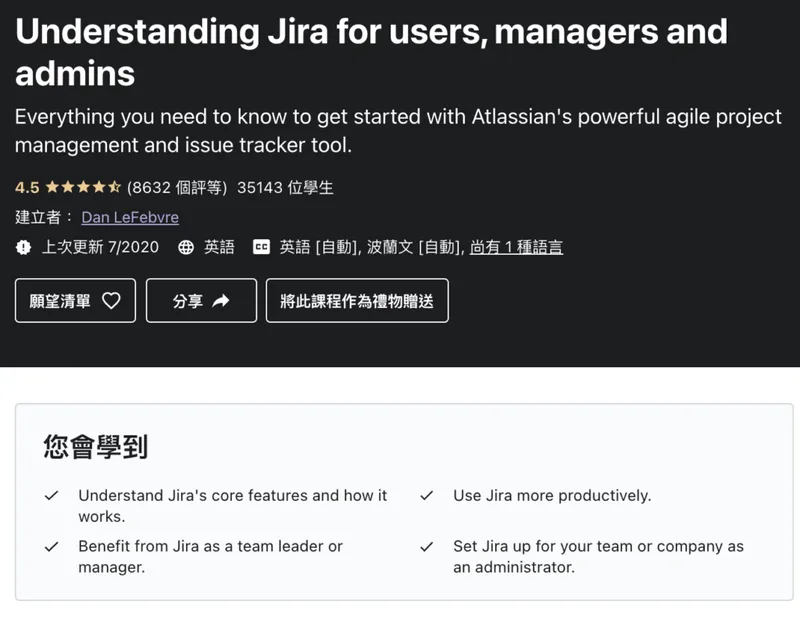Toggle the checkmark beside 'Set Jira up for your team'

click(x=428, y=546)
